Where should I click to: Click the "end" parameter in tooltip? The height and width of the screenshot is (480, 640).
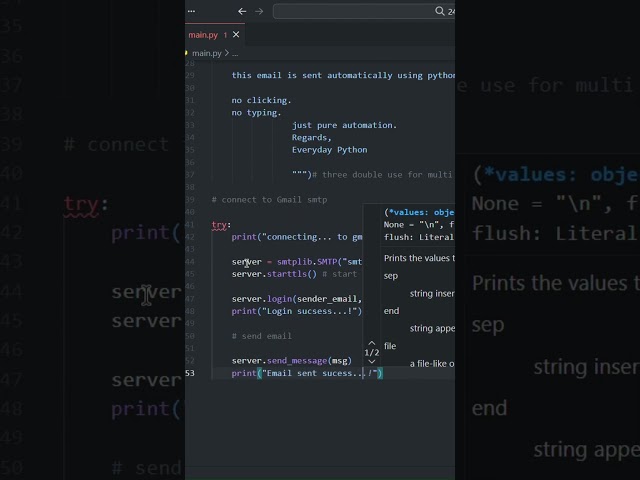click(x=391, y=311)
